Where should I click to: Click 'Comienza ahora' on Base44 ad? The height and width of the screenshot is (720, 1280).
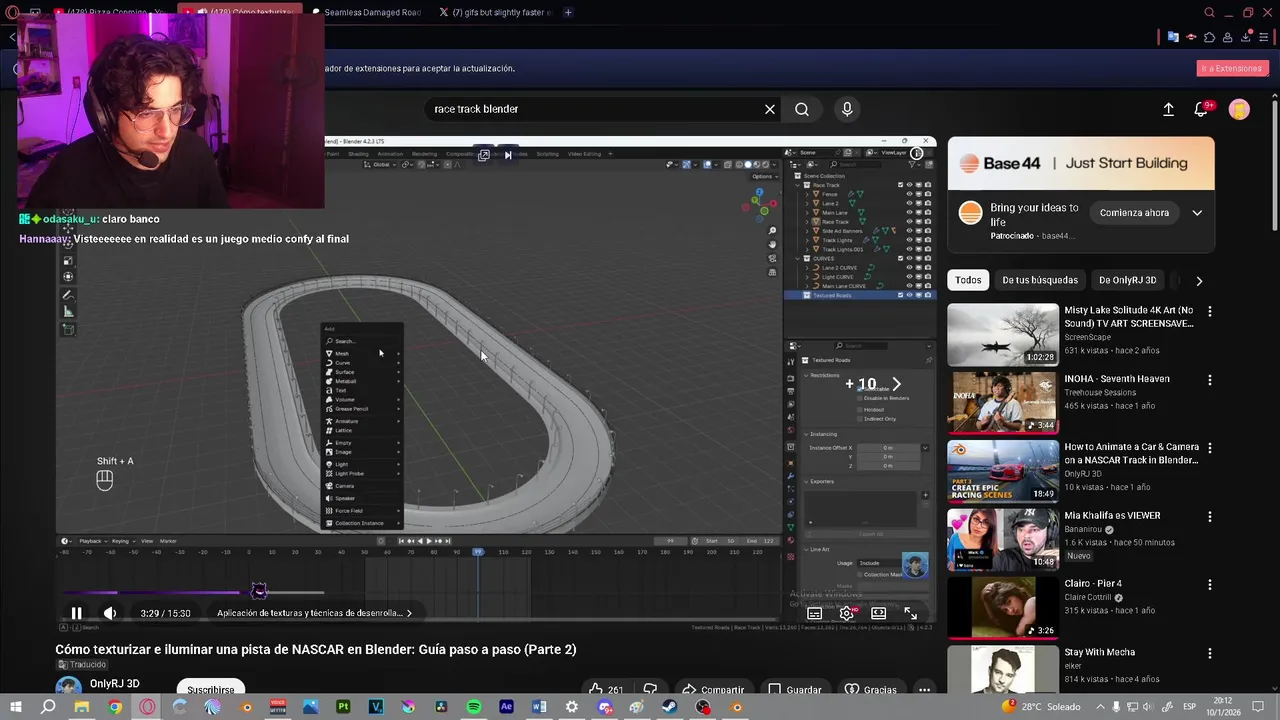1134,213
